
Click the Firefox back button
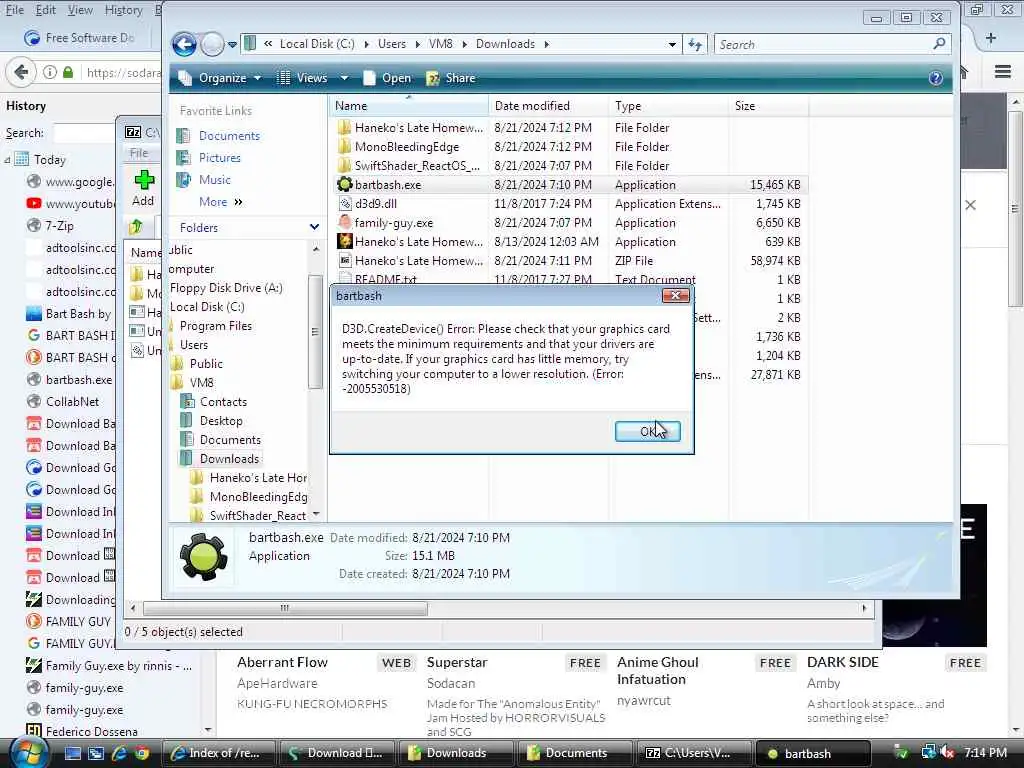click(21, 72)
